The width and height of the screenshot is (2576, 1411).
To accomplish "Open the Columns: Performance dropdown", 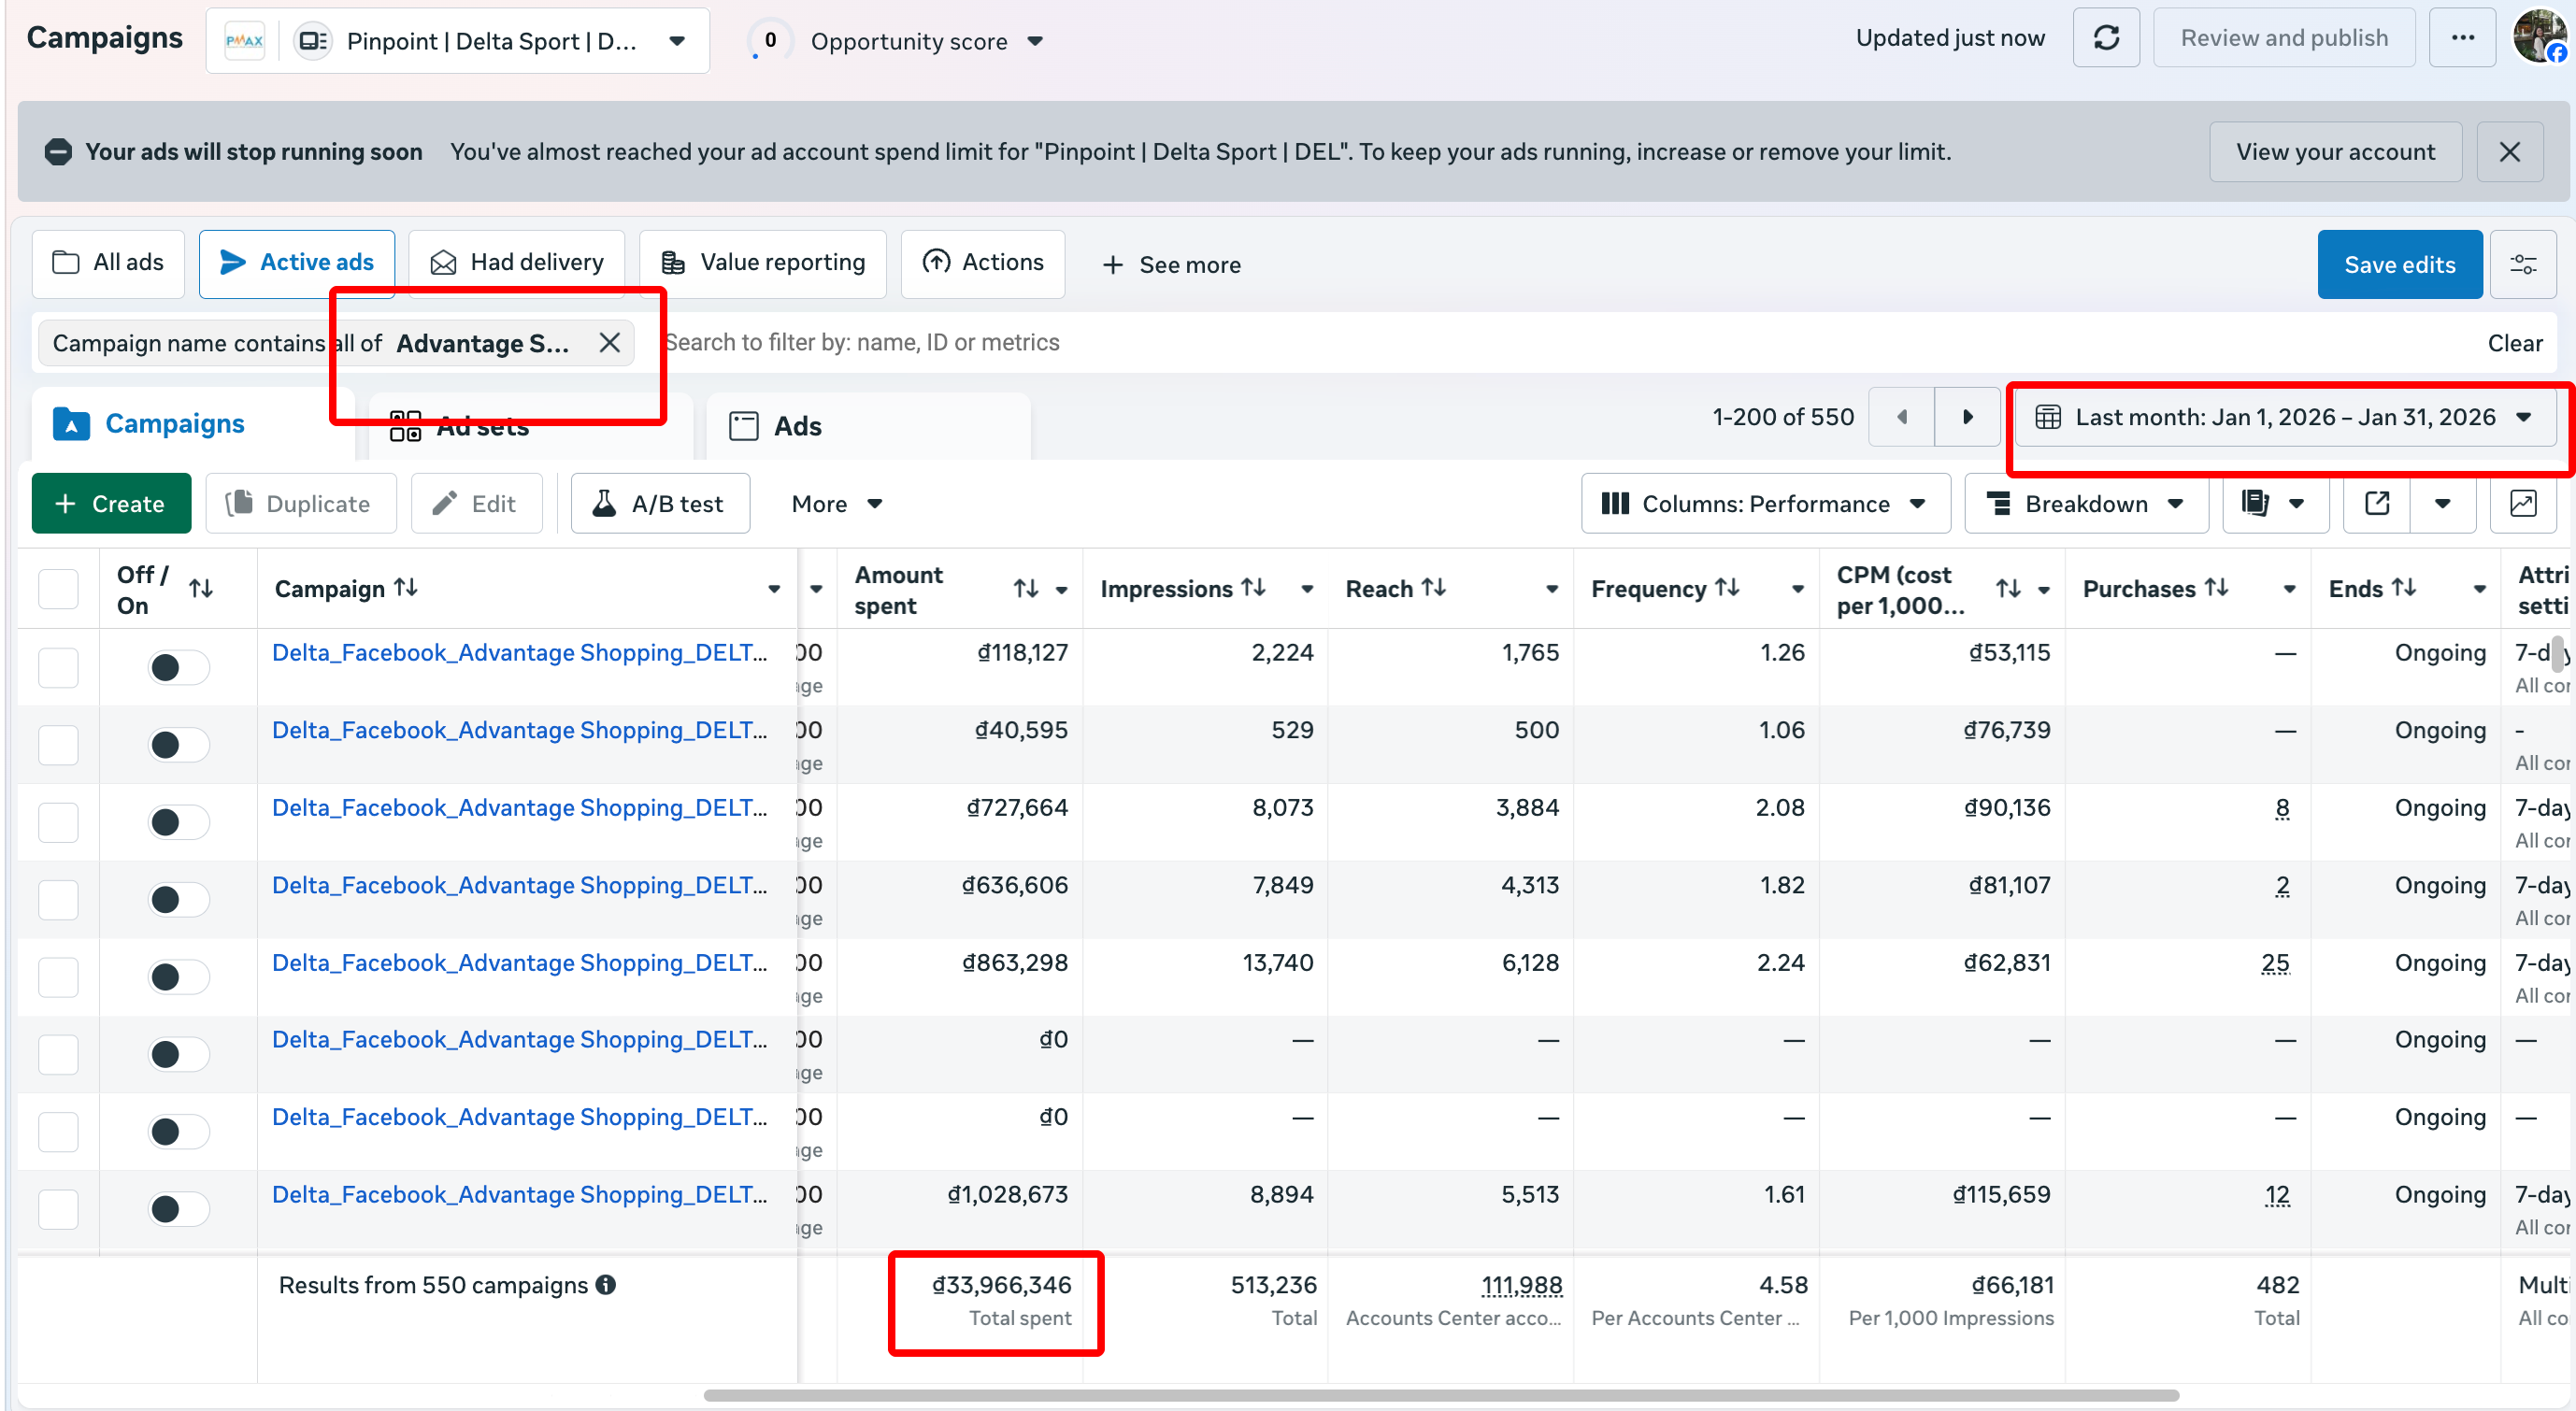I will (1766, 503).
